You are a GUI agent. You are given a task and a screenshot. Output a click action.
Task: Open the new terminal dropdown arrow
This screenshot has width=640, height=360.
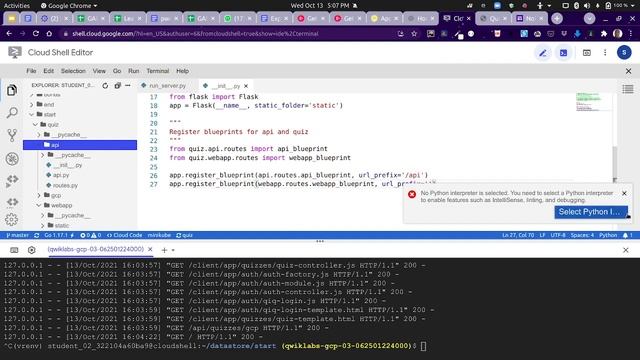pyautogui.click(x=173, y=250)
